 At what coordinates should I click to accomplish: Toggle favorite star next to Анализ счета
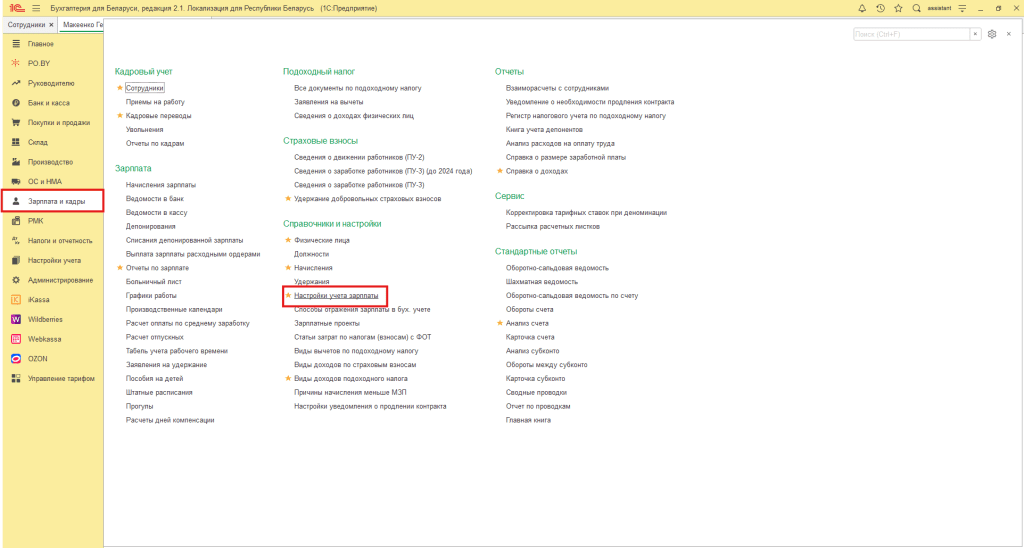click(x=500, y=323)
